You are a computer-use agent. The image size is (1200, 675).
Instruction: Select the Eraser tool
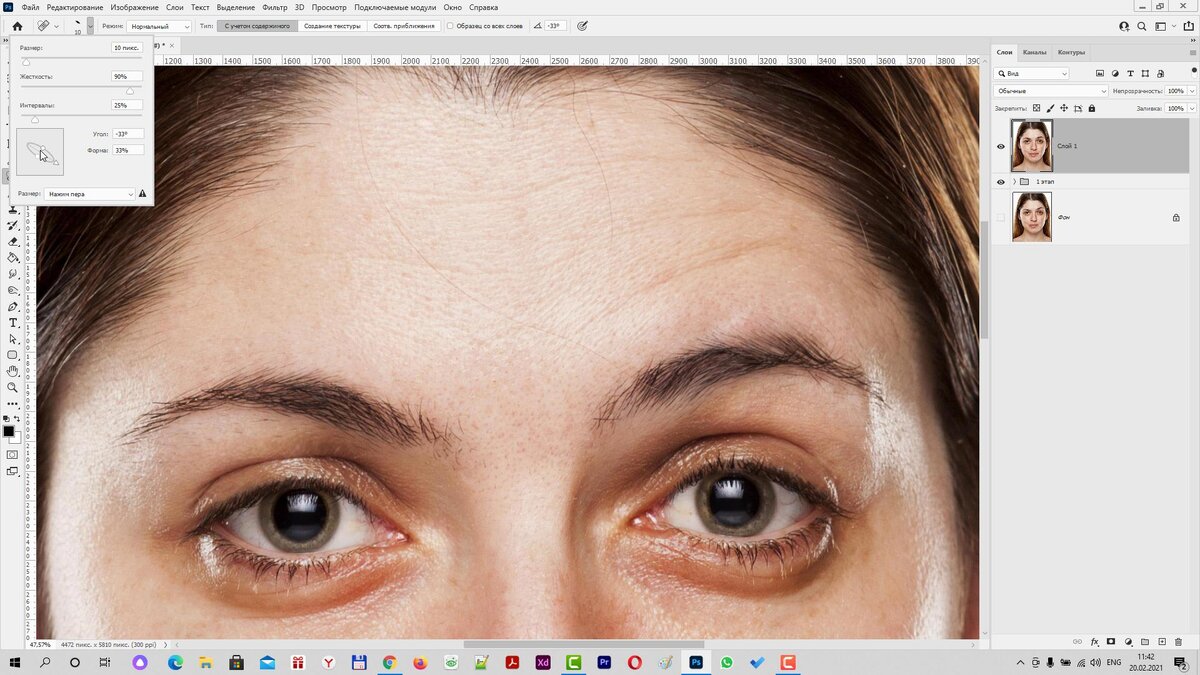(x=13, y=241)
